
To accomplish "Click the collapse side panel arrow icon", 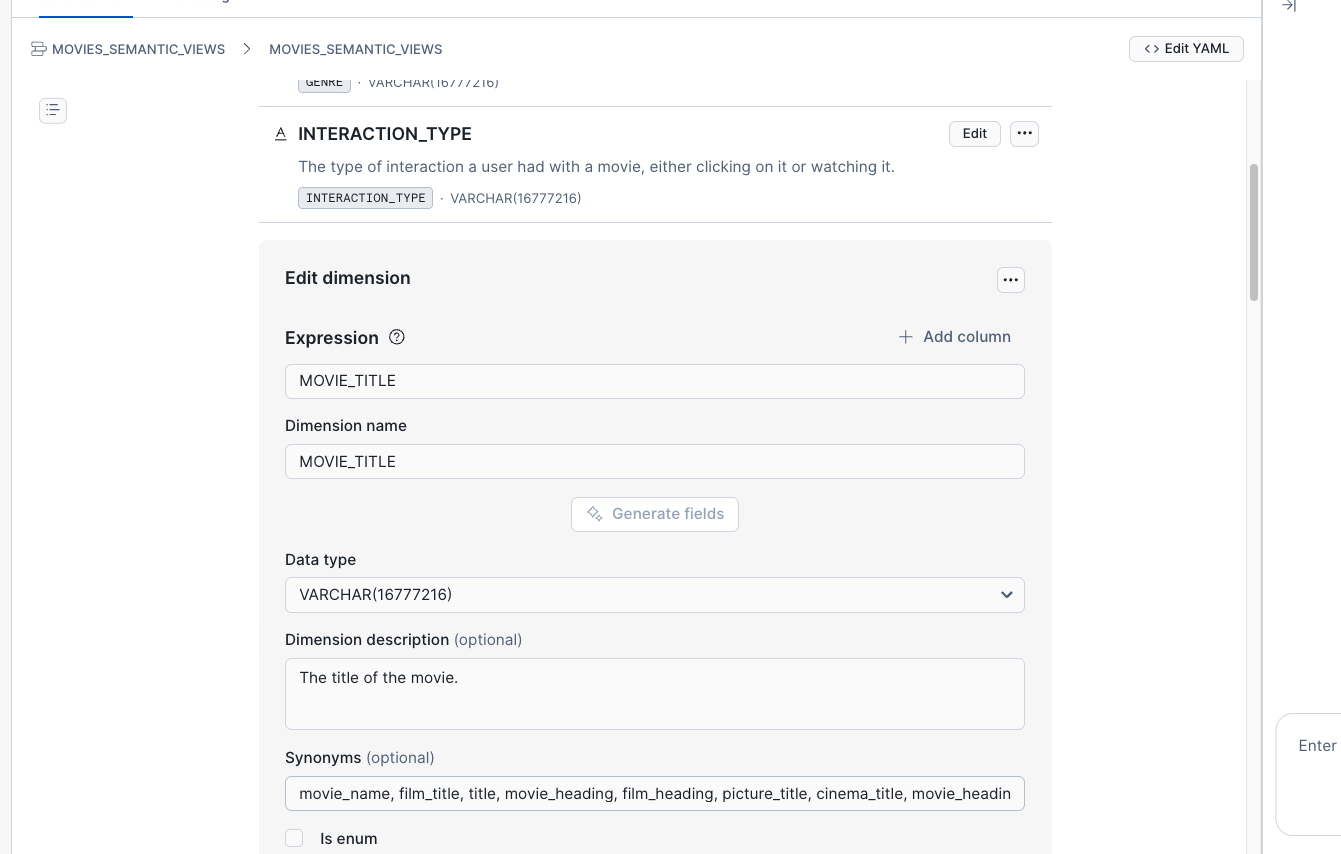I will click(x=1289, y=6).
